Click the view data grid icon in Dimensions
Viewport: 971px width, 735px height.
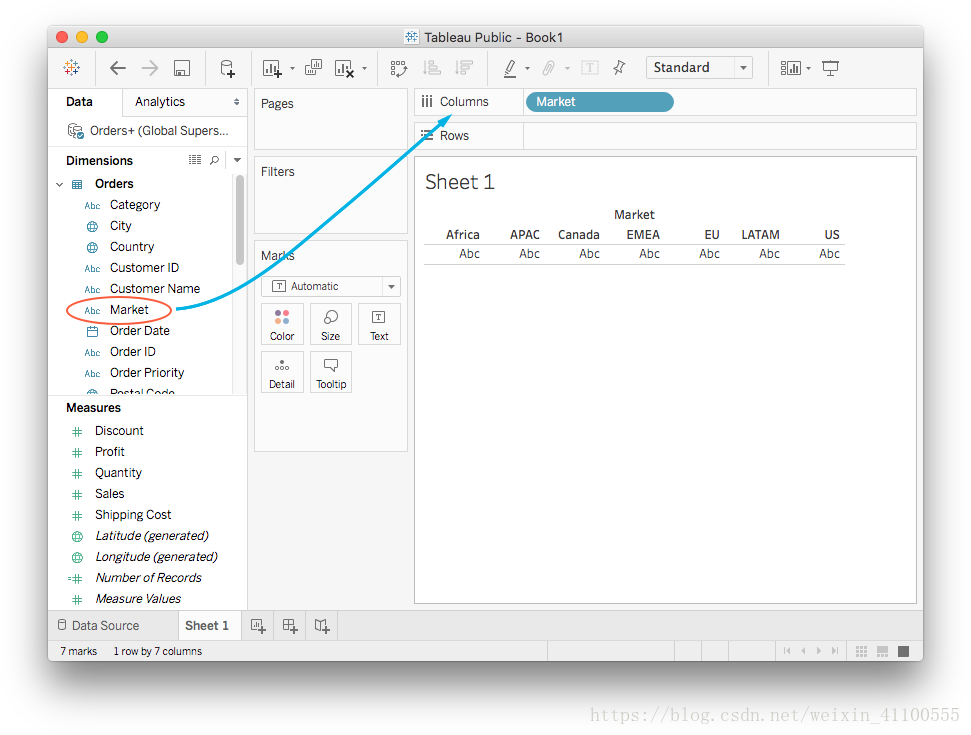pos(195,160)
